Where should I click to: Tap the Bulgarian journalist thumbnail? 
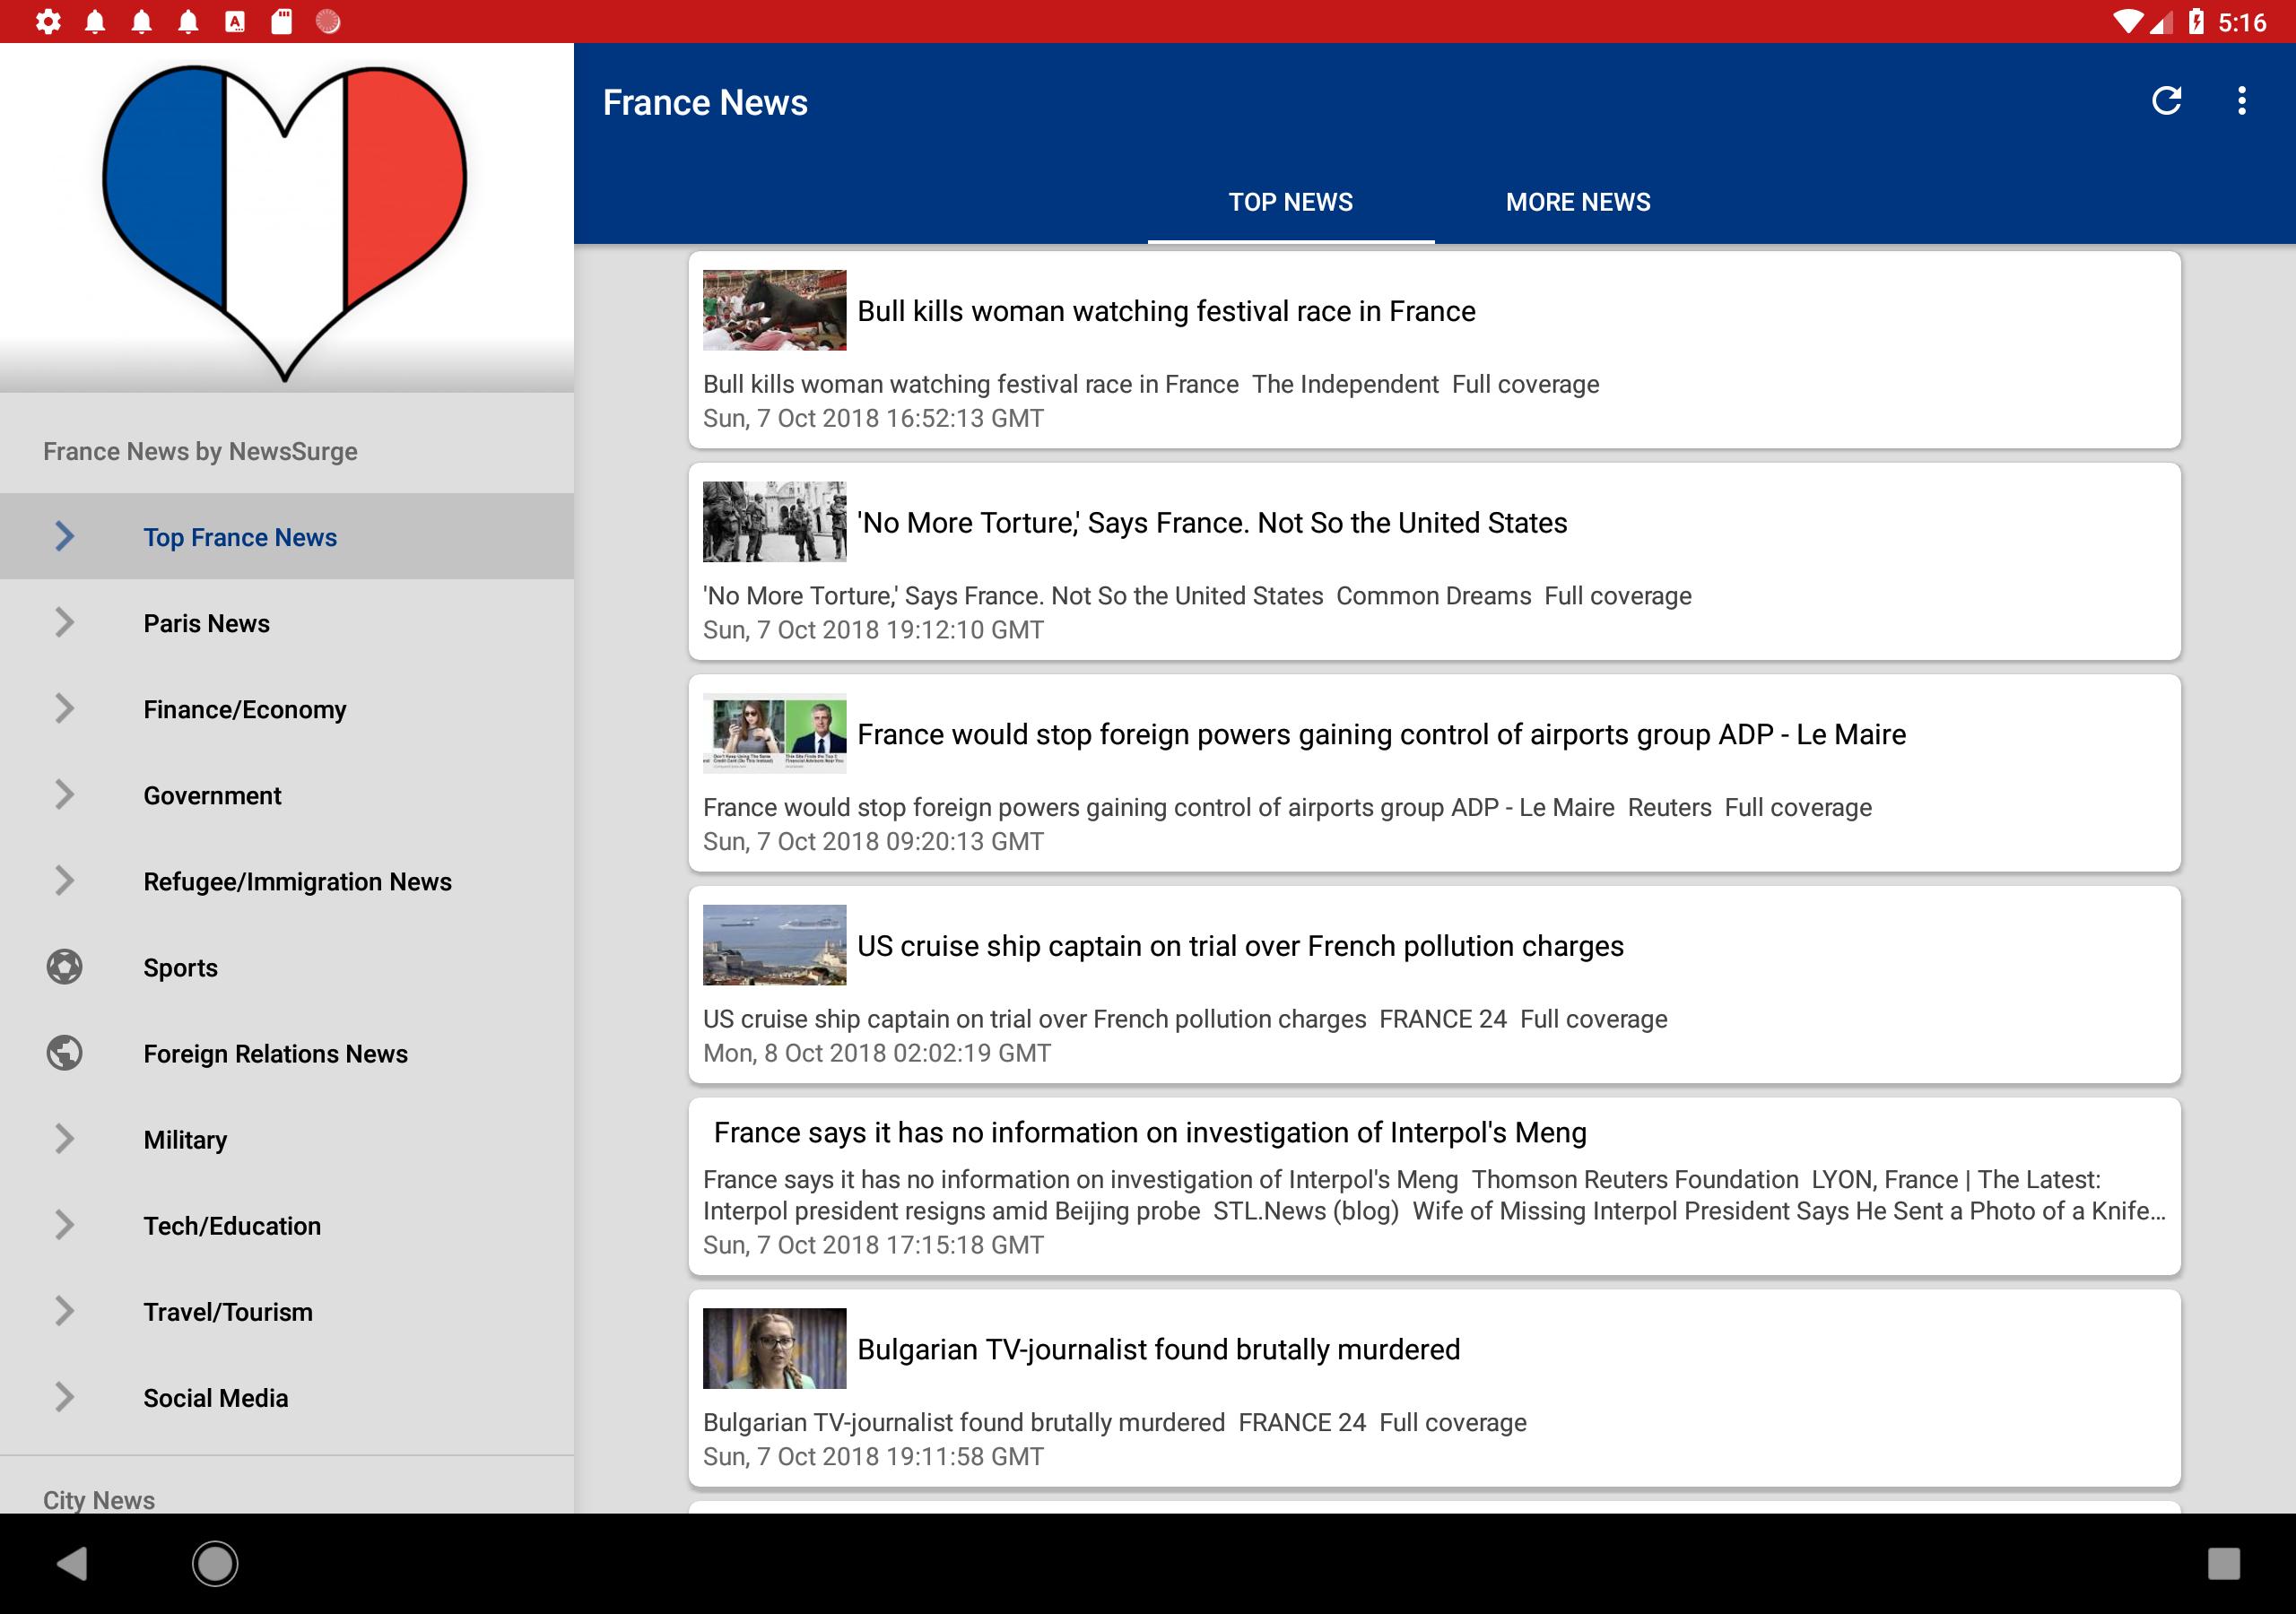click(774, 1348)
